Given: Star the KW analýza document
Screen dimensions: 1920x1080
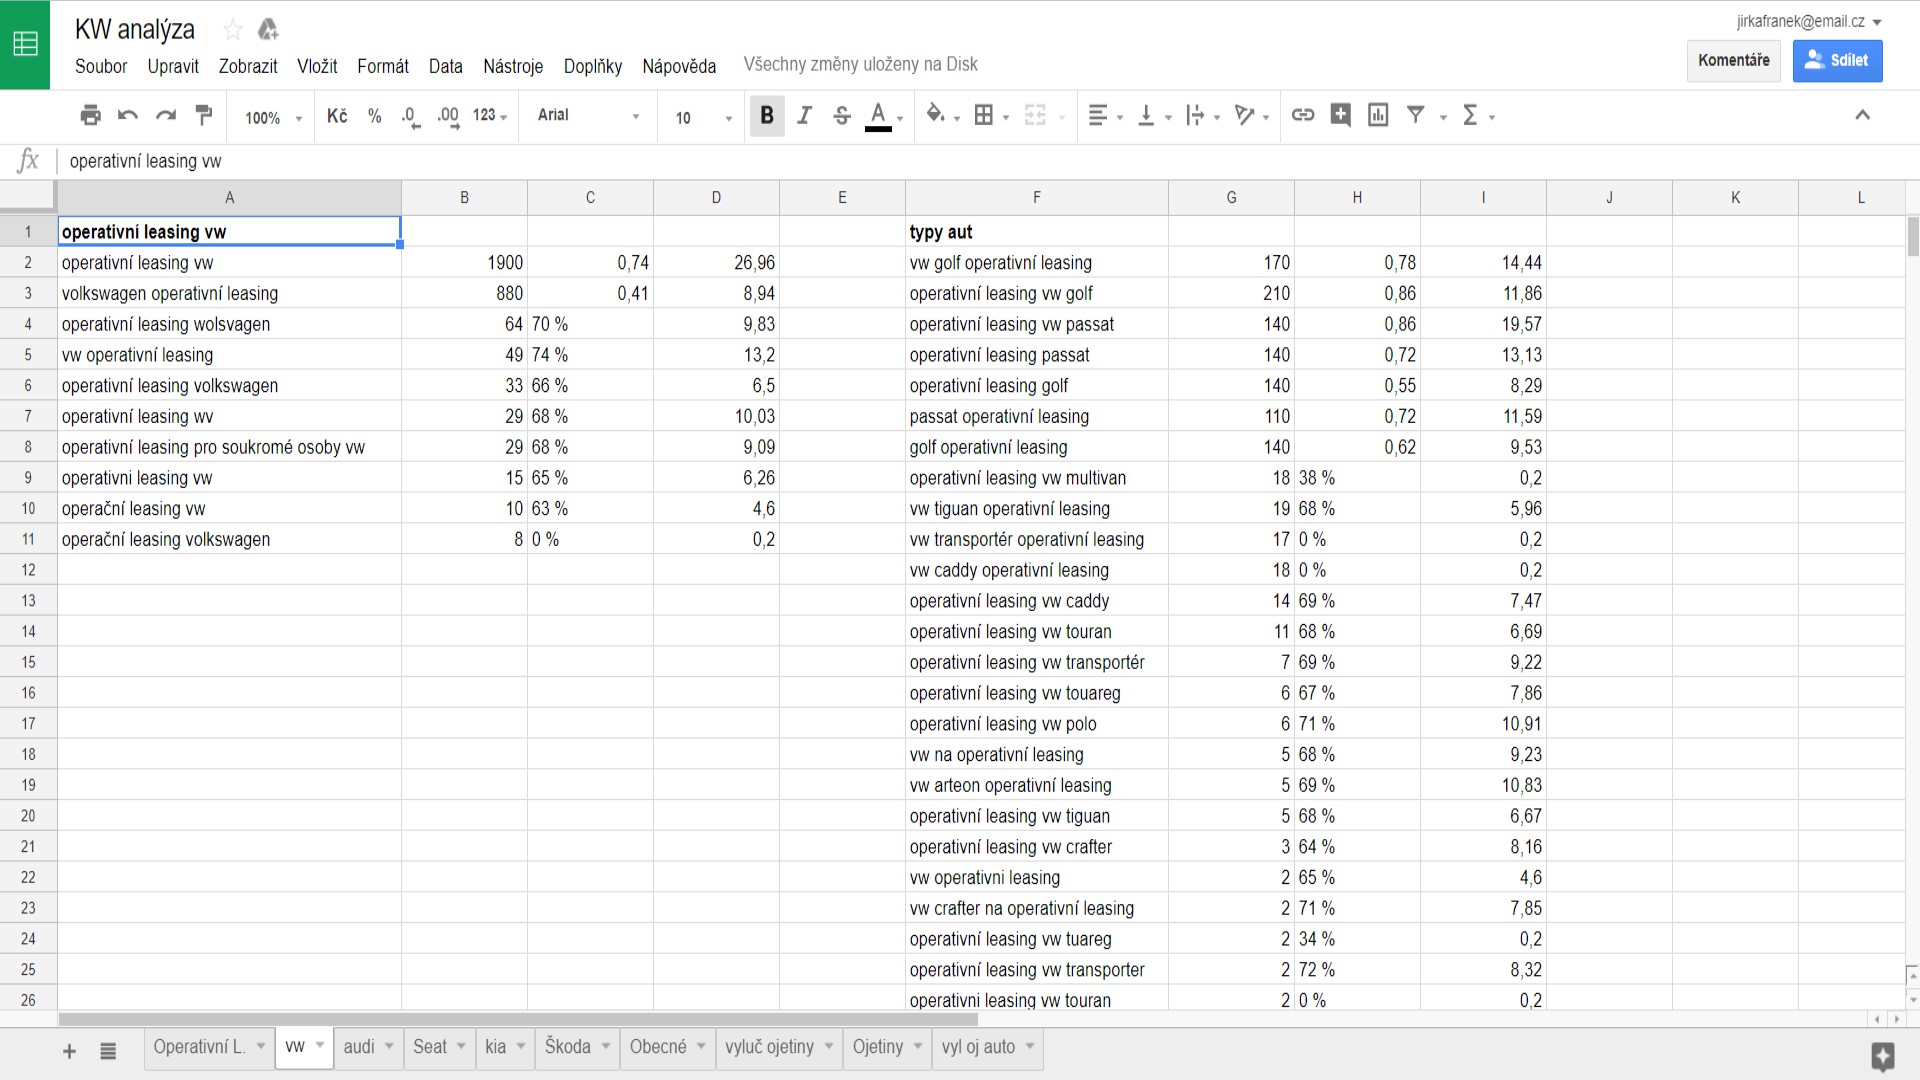Looking at the screenshot, I should (x=232, y=29).
